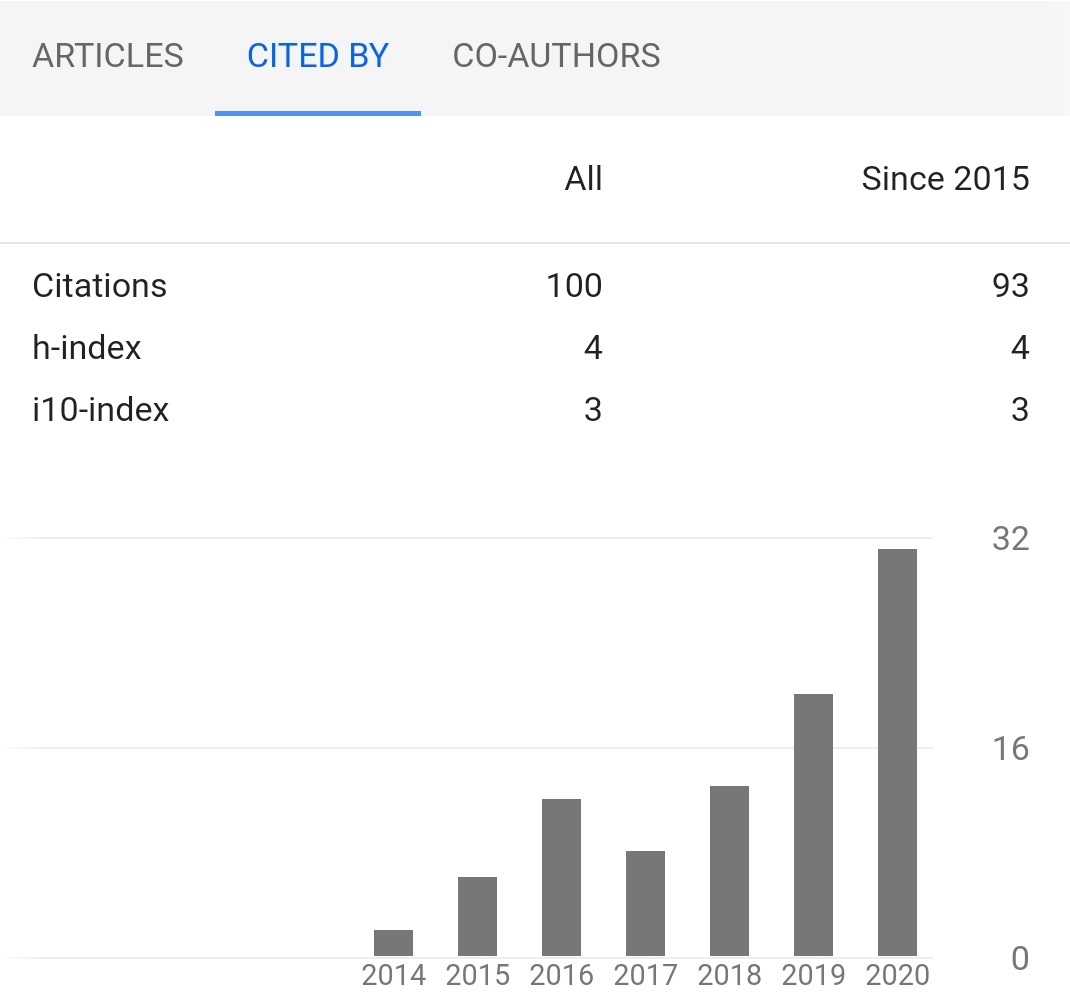
Task: Click the i10-index value under All
Action: point(593,410)
